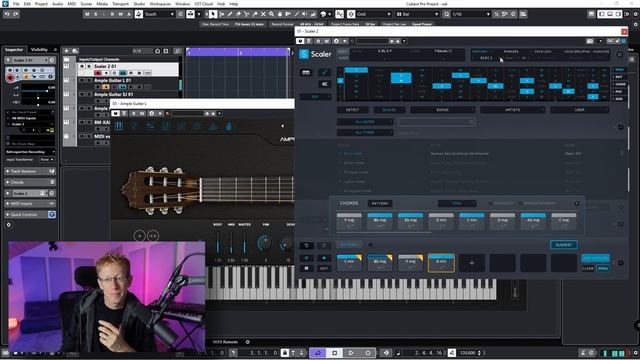
Task: Open the SONGS dropdown in Scaler
Action: tap(443, 110)
